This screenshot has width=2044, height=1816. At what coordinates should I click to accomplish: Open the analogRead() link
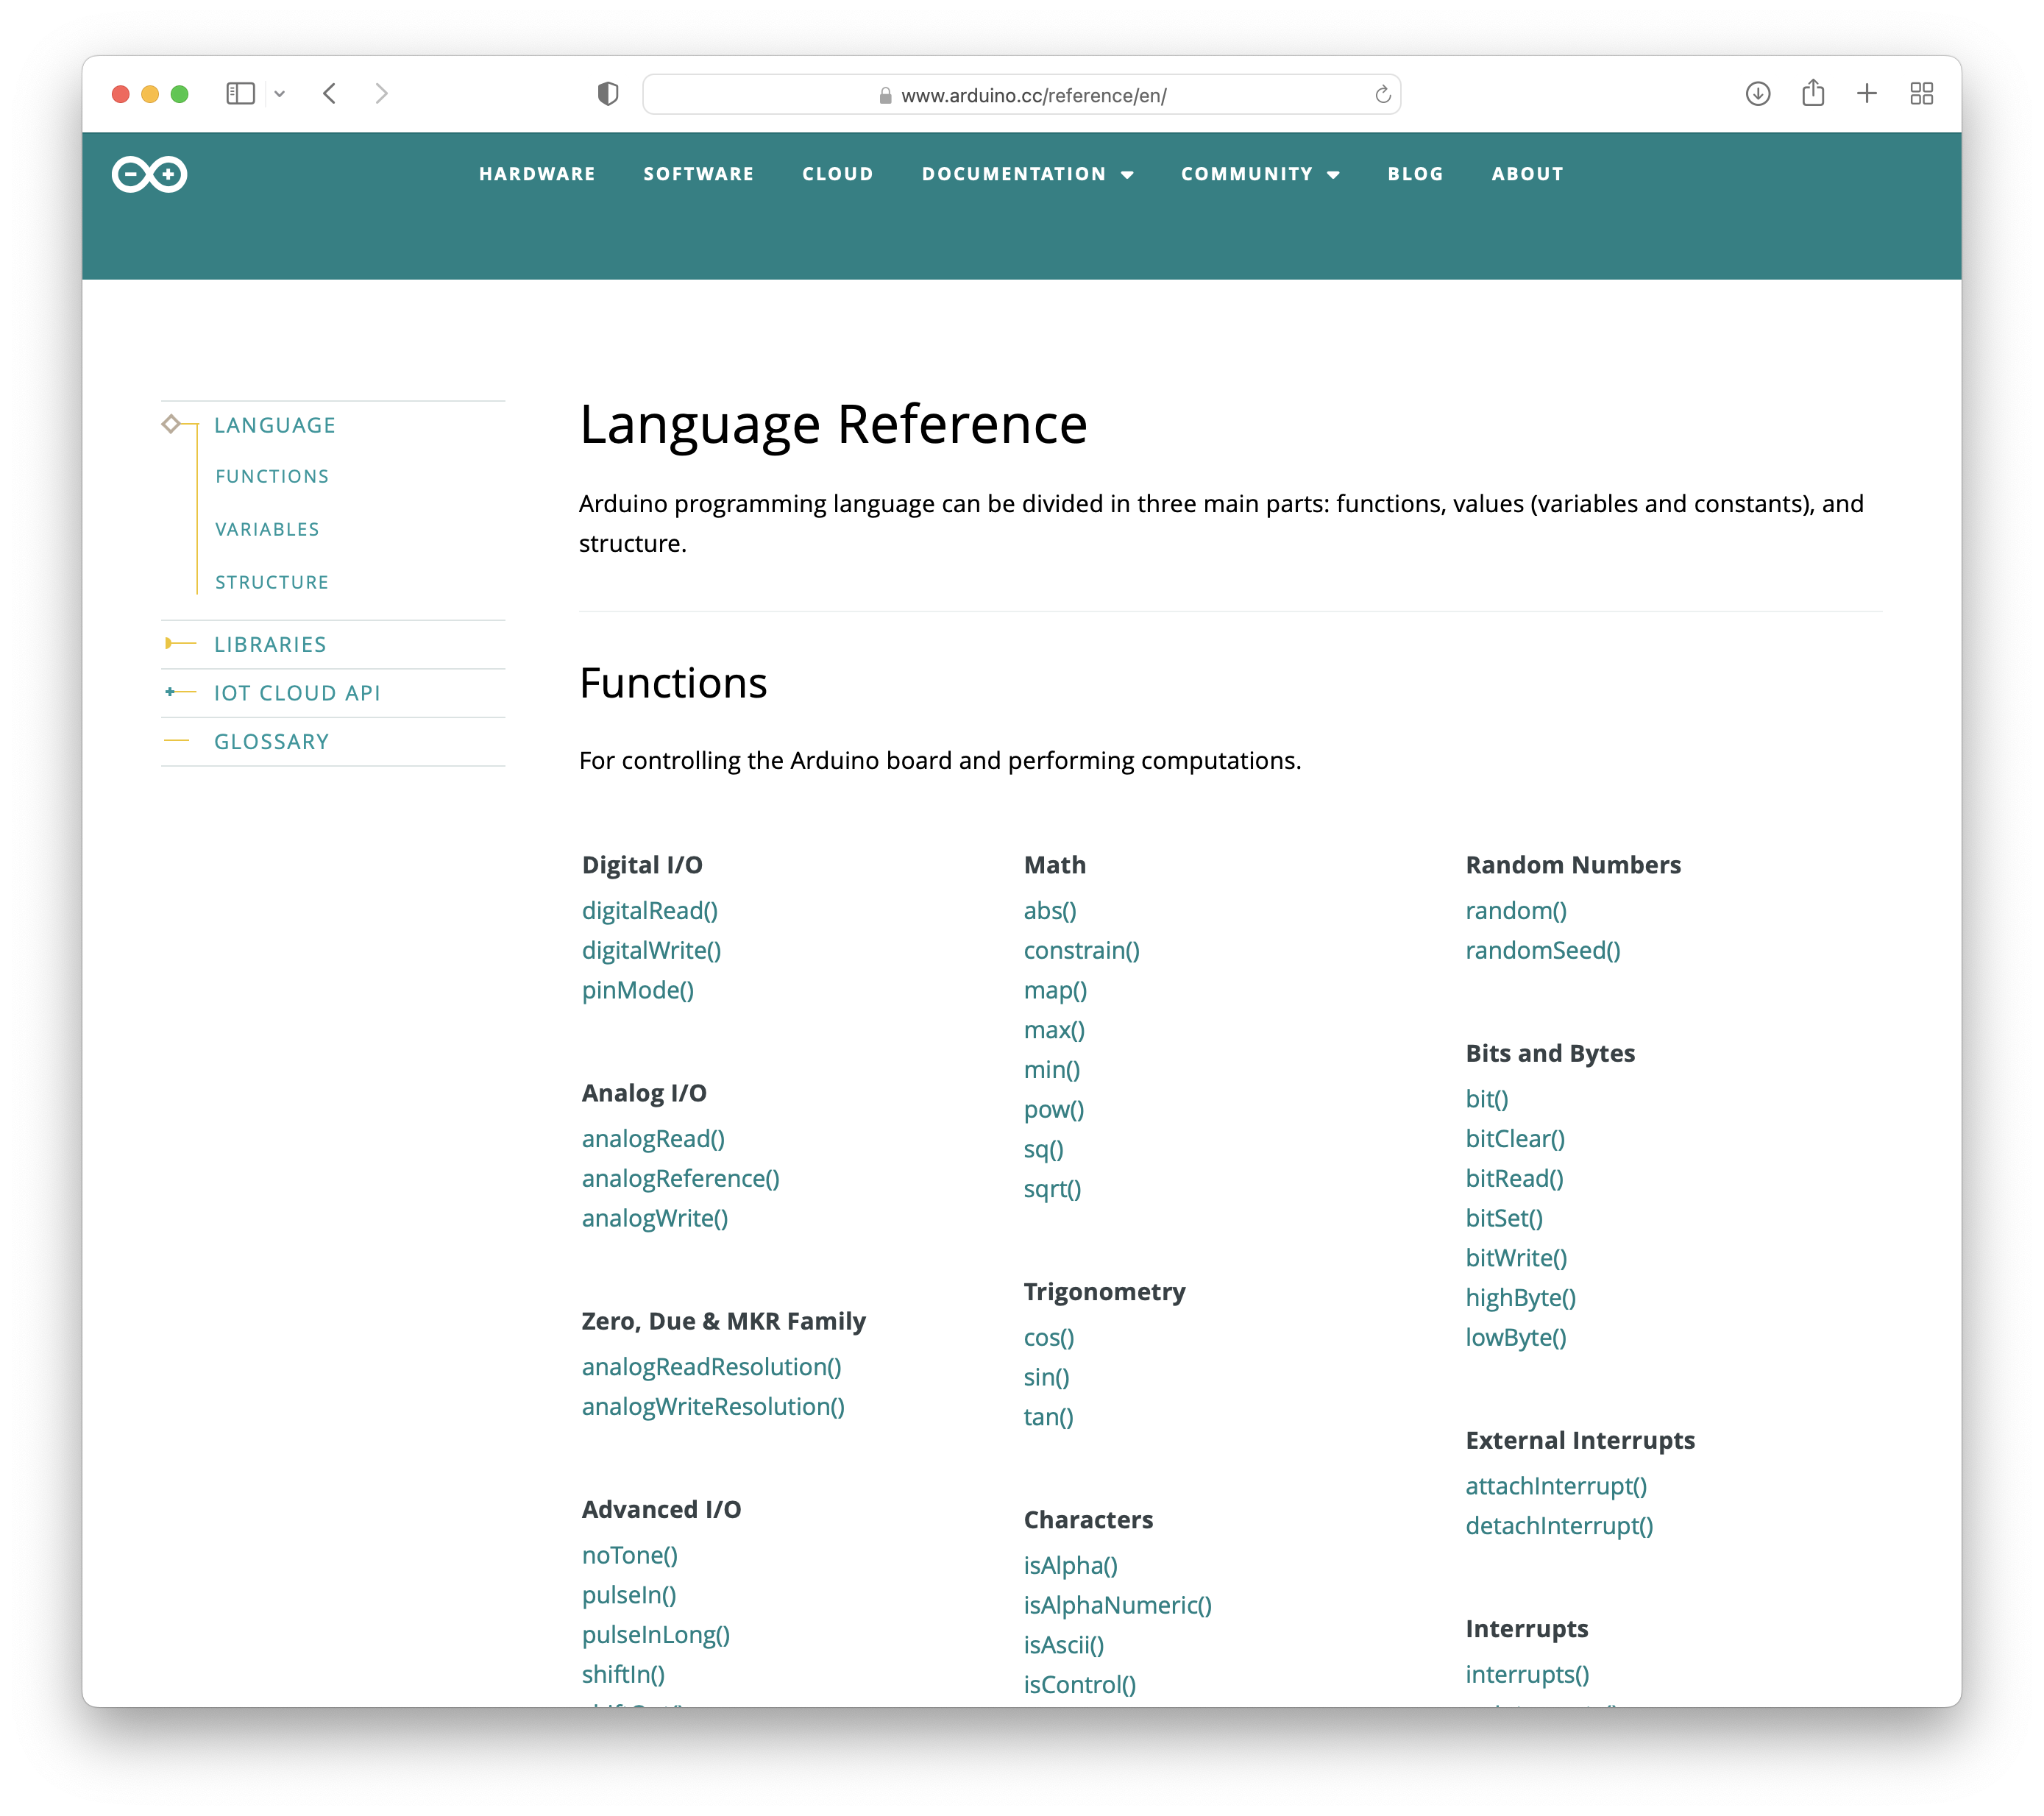click(653, 1138)
